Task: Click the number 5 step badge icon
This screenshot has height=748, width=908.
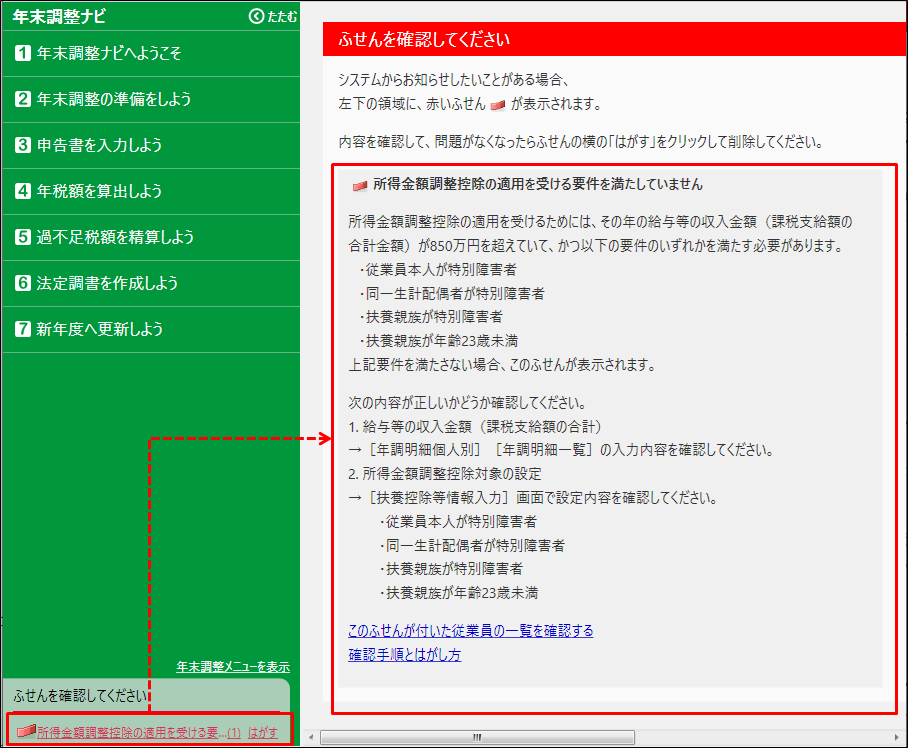Action: pos(23,237)
